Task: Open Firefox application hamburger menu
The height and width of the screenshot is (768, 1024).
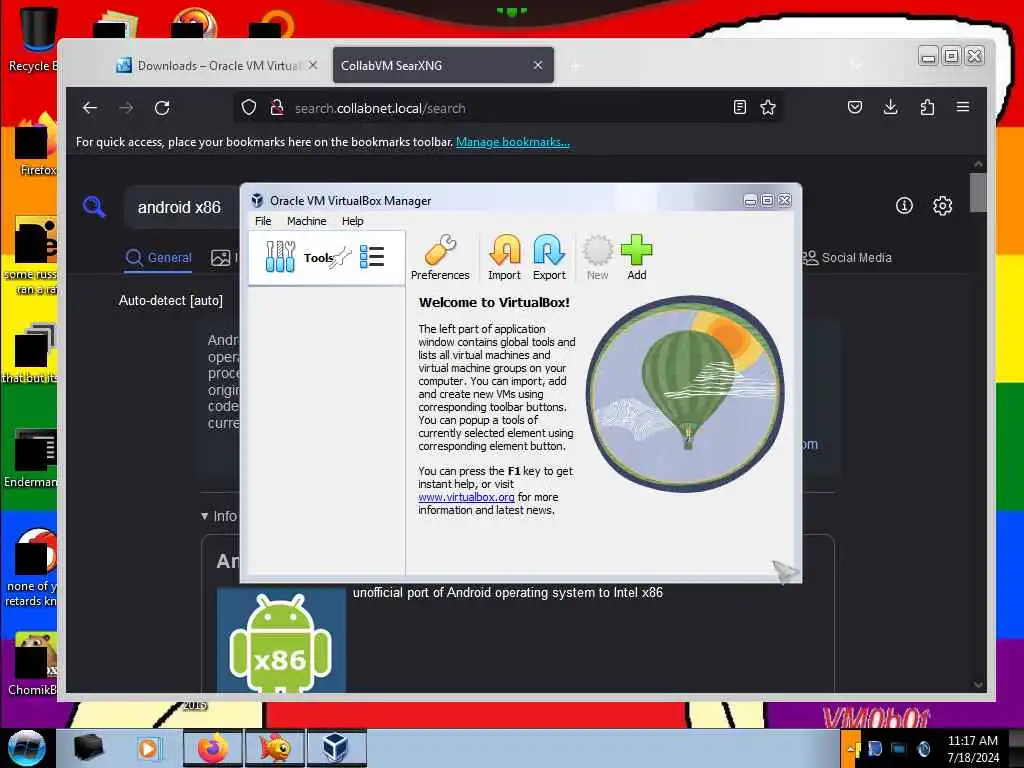Action: click(x=963, y=107)
